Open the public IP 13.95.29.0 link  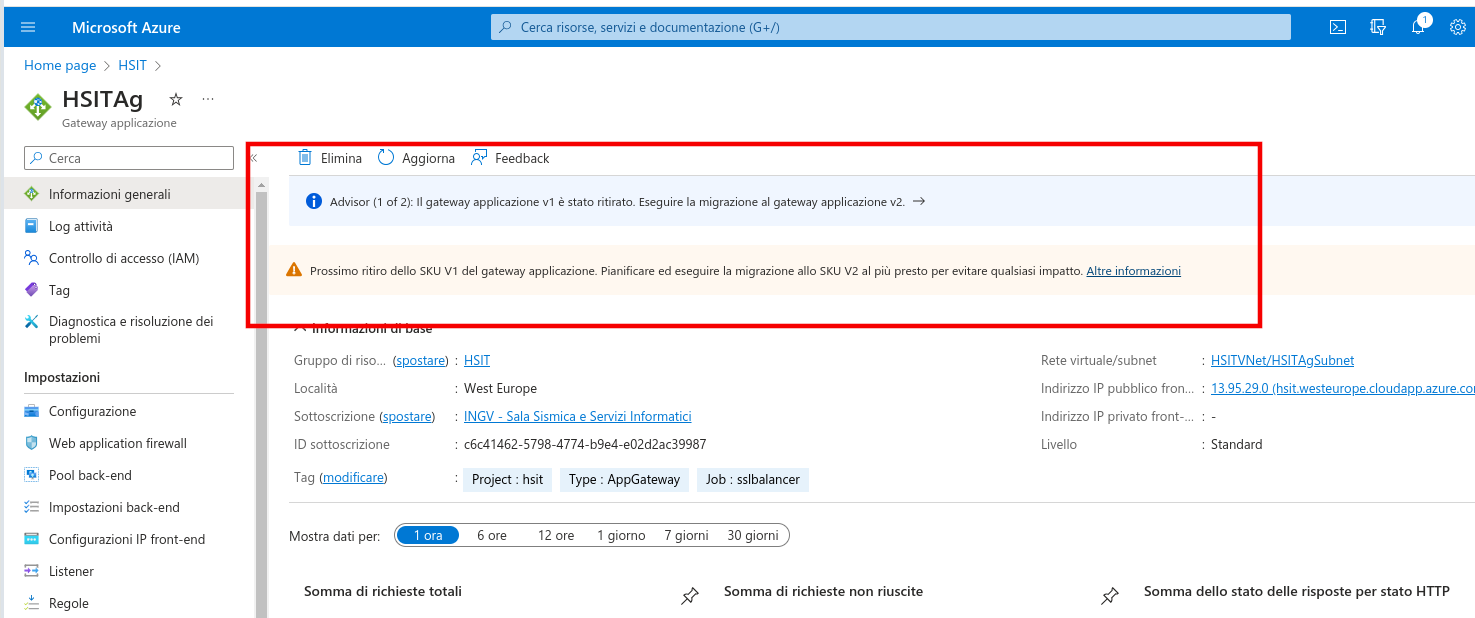[1342, 388]
